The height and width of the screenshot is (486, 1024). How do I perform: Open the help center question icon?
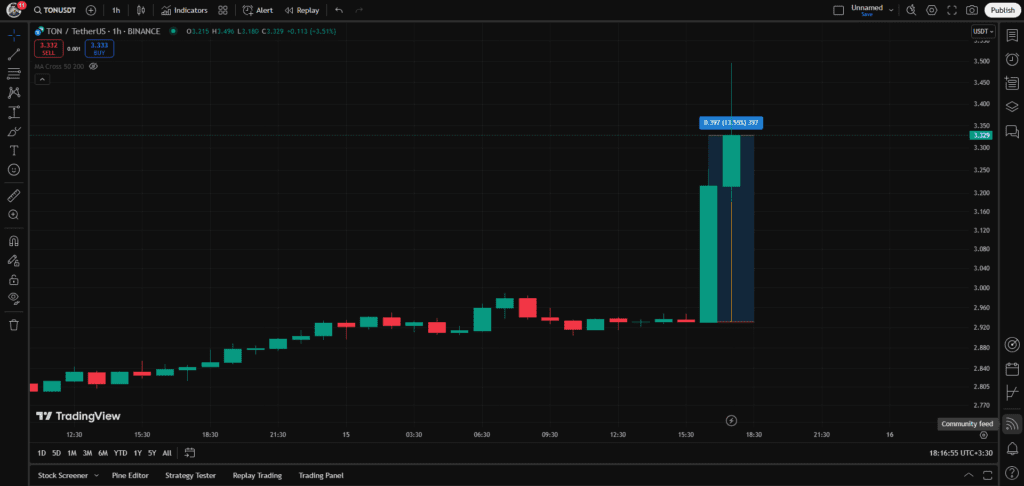point(1012,472)
